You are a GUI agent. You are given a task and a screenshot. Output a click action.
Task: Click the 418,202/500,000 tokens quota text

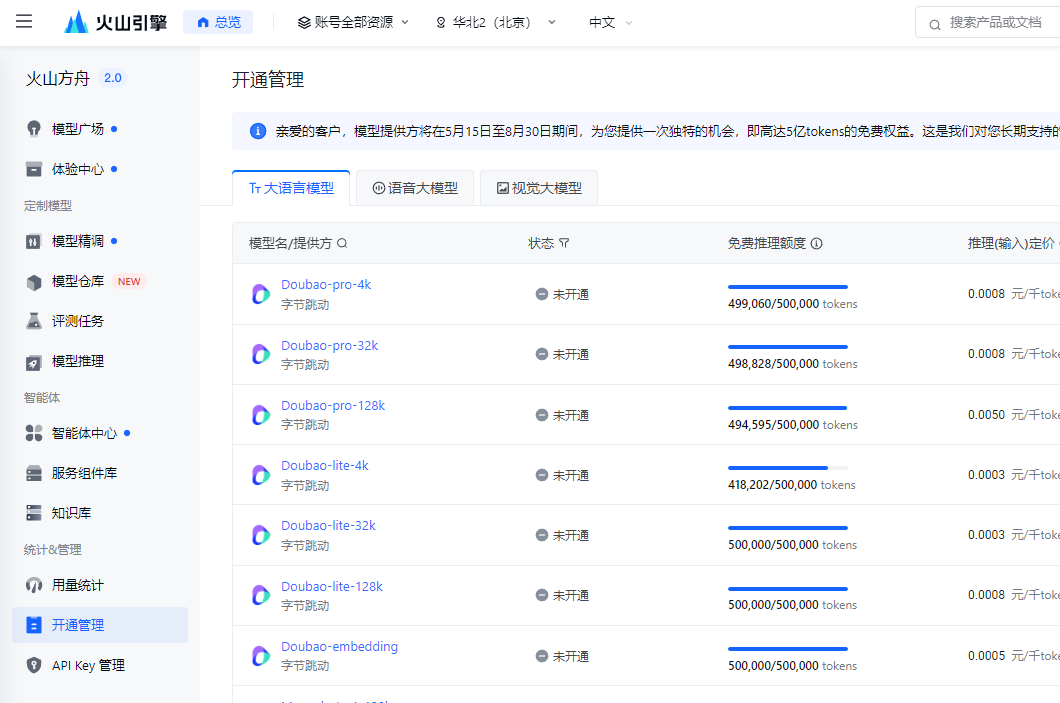pos(792,485)
